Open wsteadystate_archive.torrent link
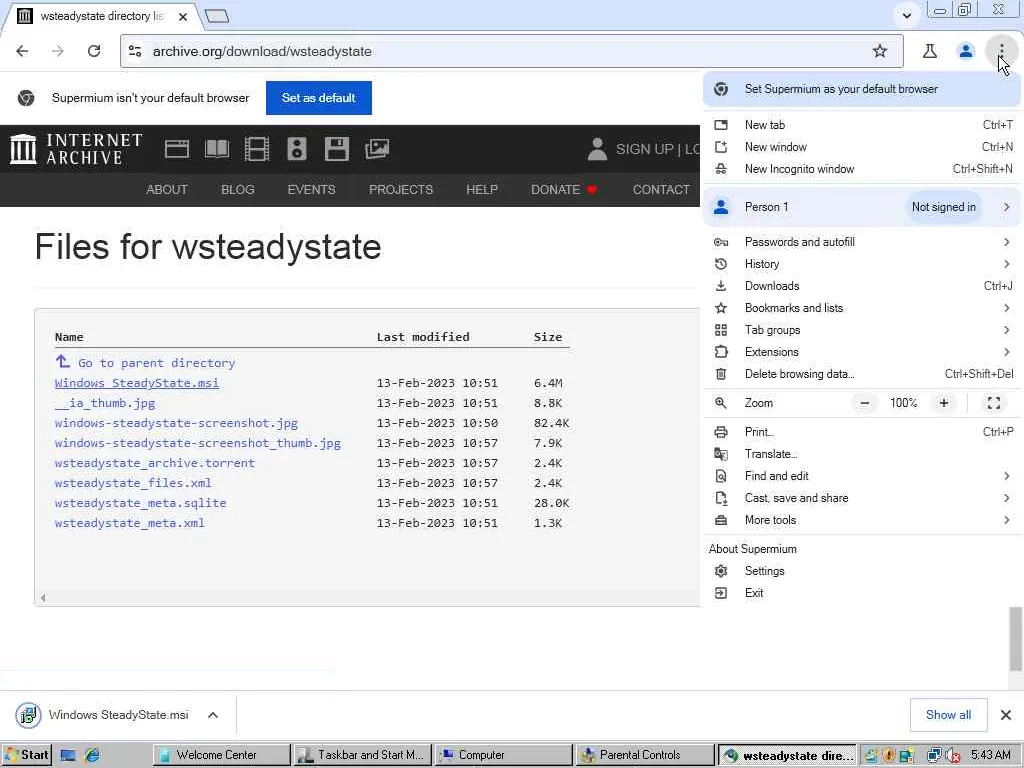The height and width of the screenshot is (768, 1024). (155, 462)
